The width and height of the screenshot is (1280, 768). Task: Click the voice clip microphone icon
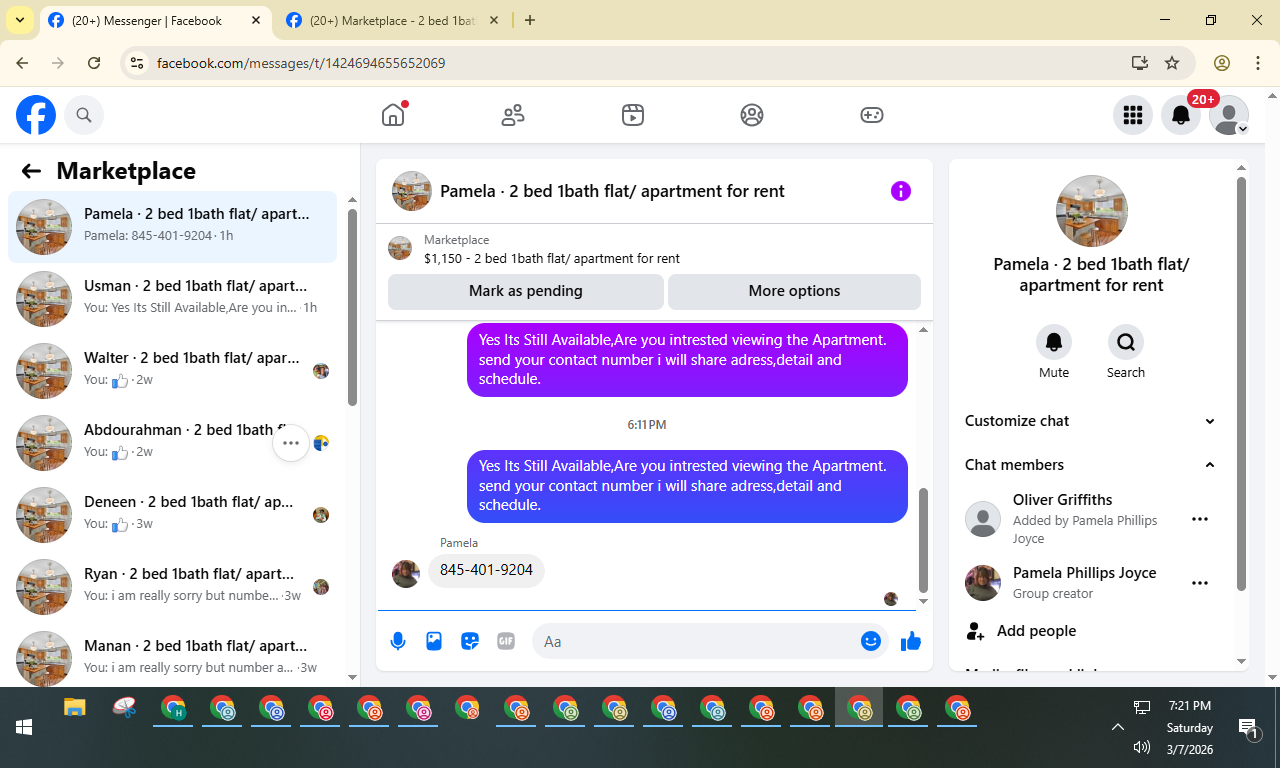click(398, 641)
